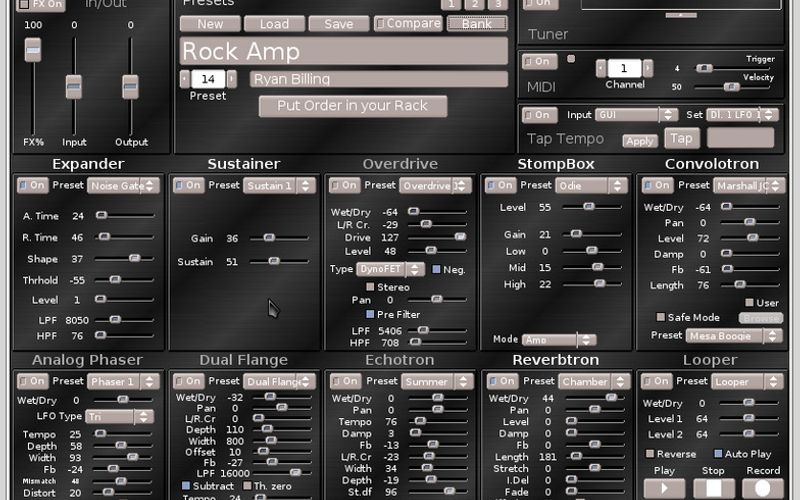This screenshot has width=800, height=500.
Task: Turn on the Echotron effect
Action: (345, 381)
